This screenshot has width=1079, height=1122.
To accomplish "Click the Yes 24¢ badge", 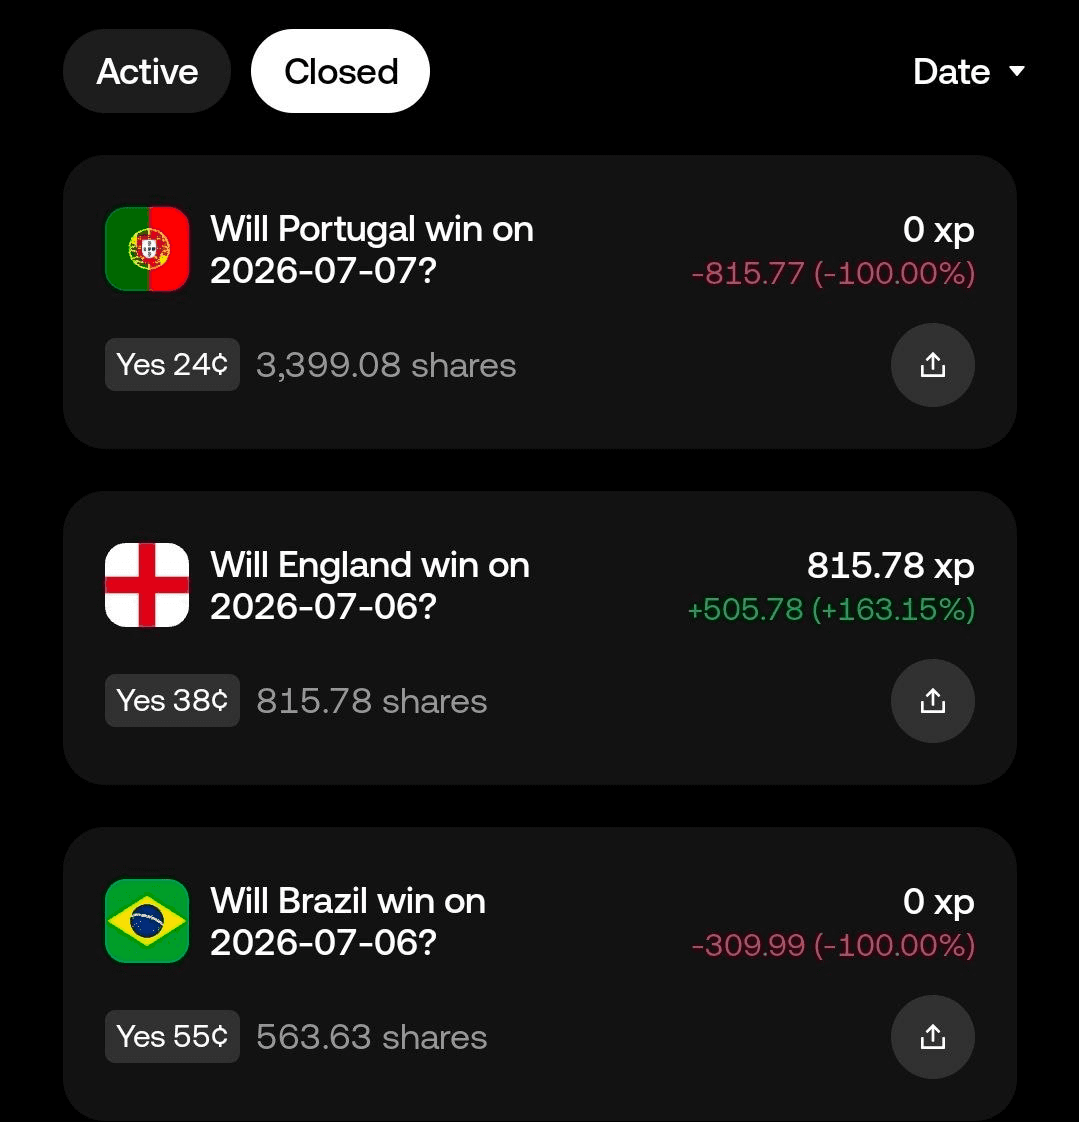I will [x=172, y=365].
